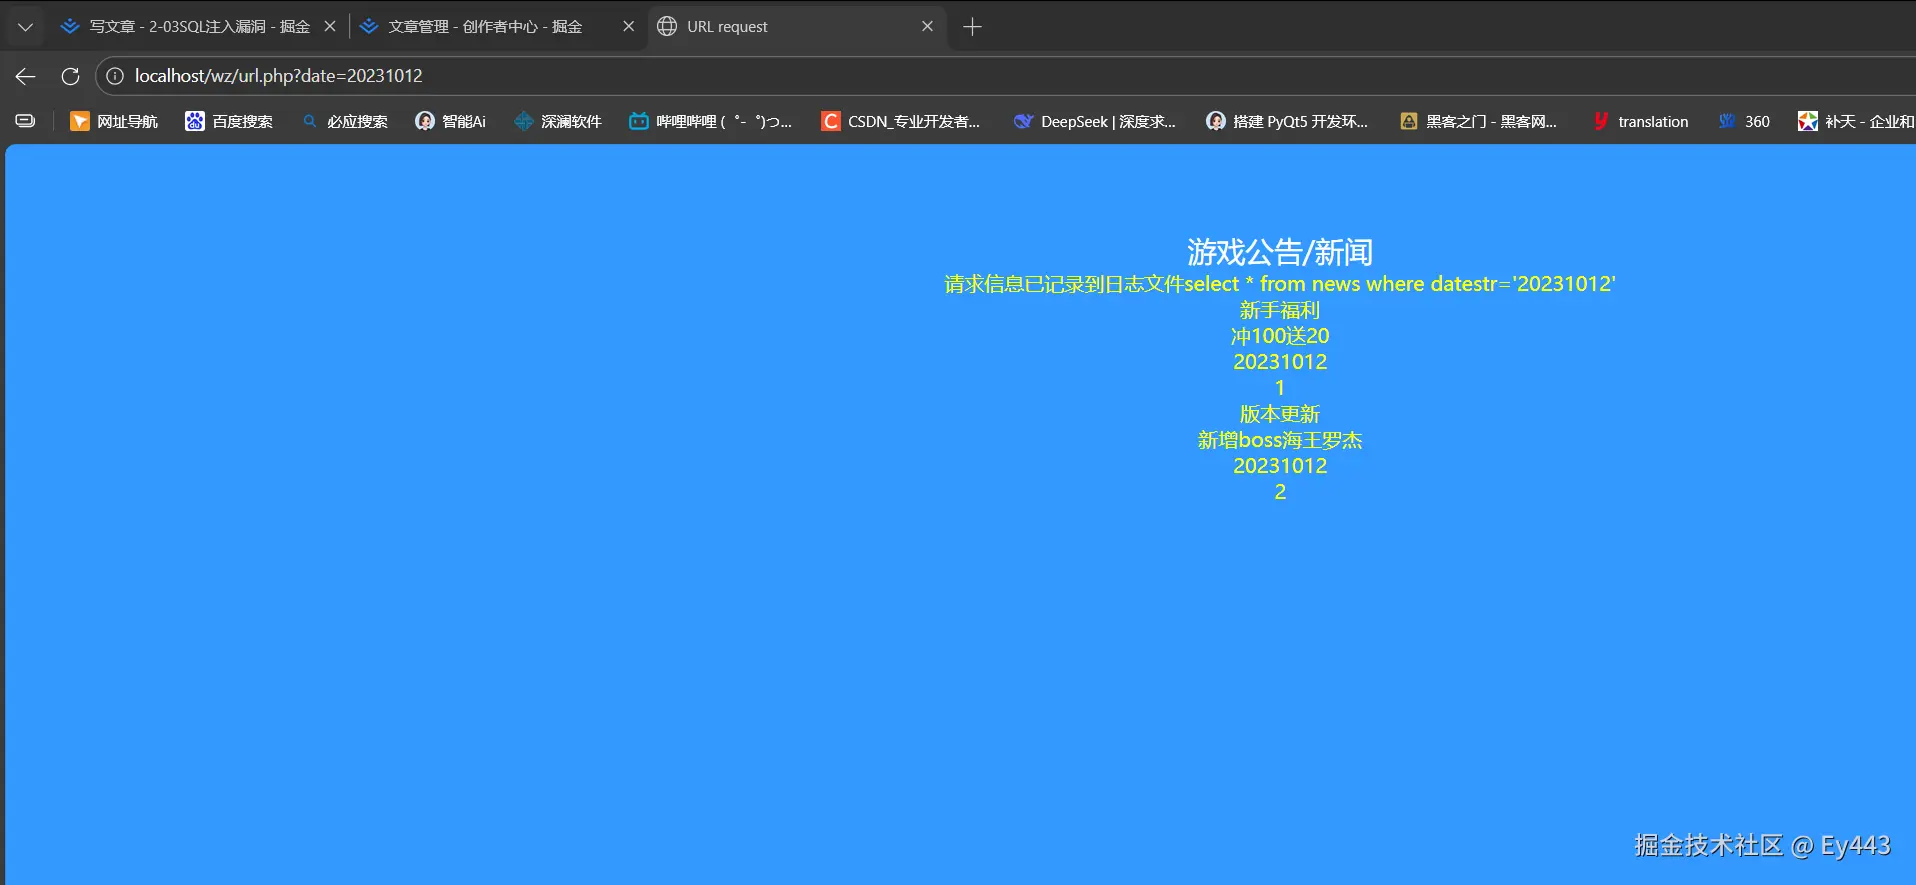The width and height of the screenshot is (1916, 885).
Task: Click the news id 2
Action: (1280, 492)
